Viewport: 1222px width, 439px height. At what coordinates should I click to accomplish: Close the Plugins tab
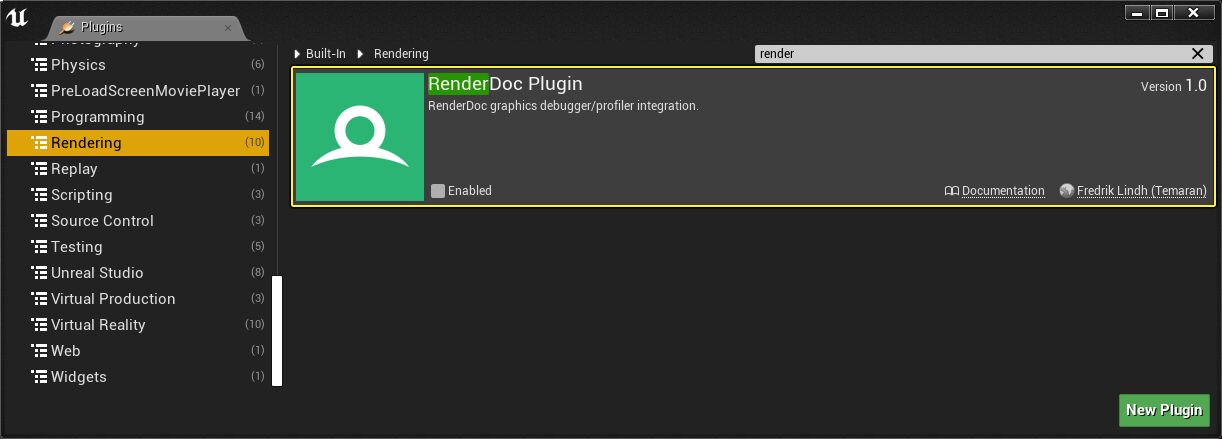(x=227, y=28)
